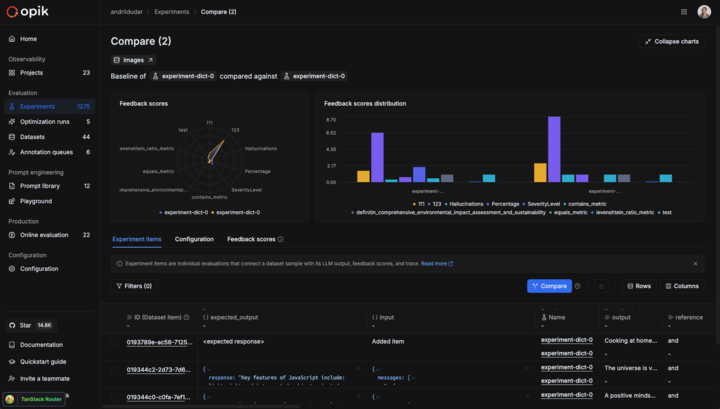Close the experiment items info banner
The width and height of the screenshot is (720, 409).
695,264
